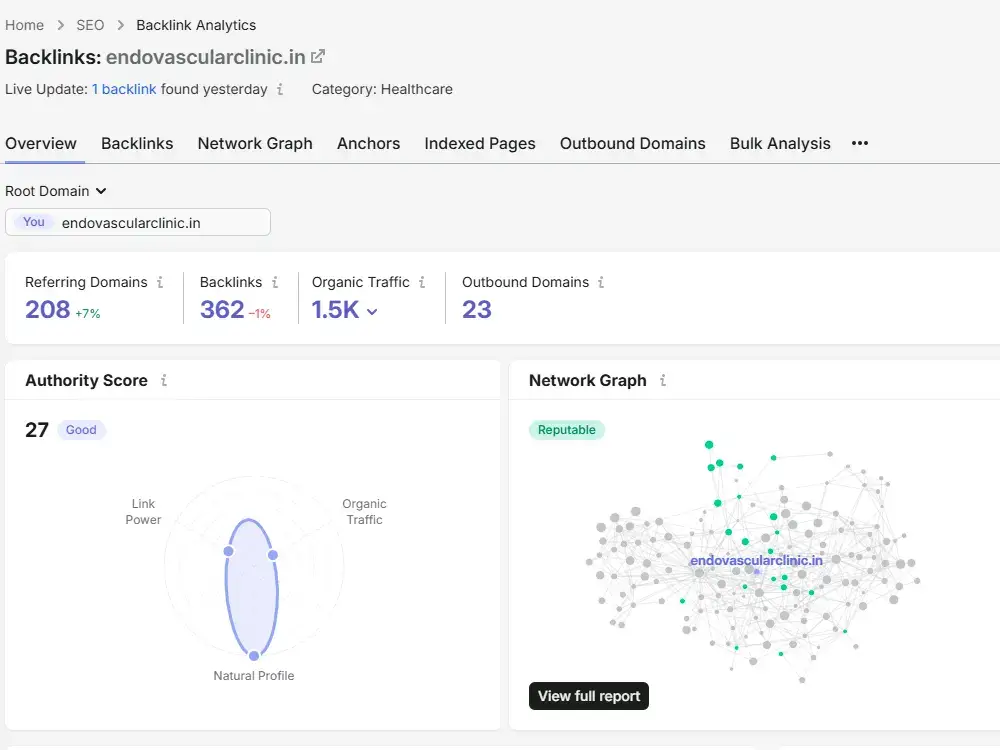Click Category: Healthcare text

pos(382,89)
